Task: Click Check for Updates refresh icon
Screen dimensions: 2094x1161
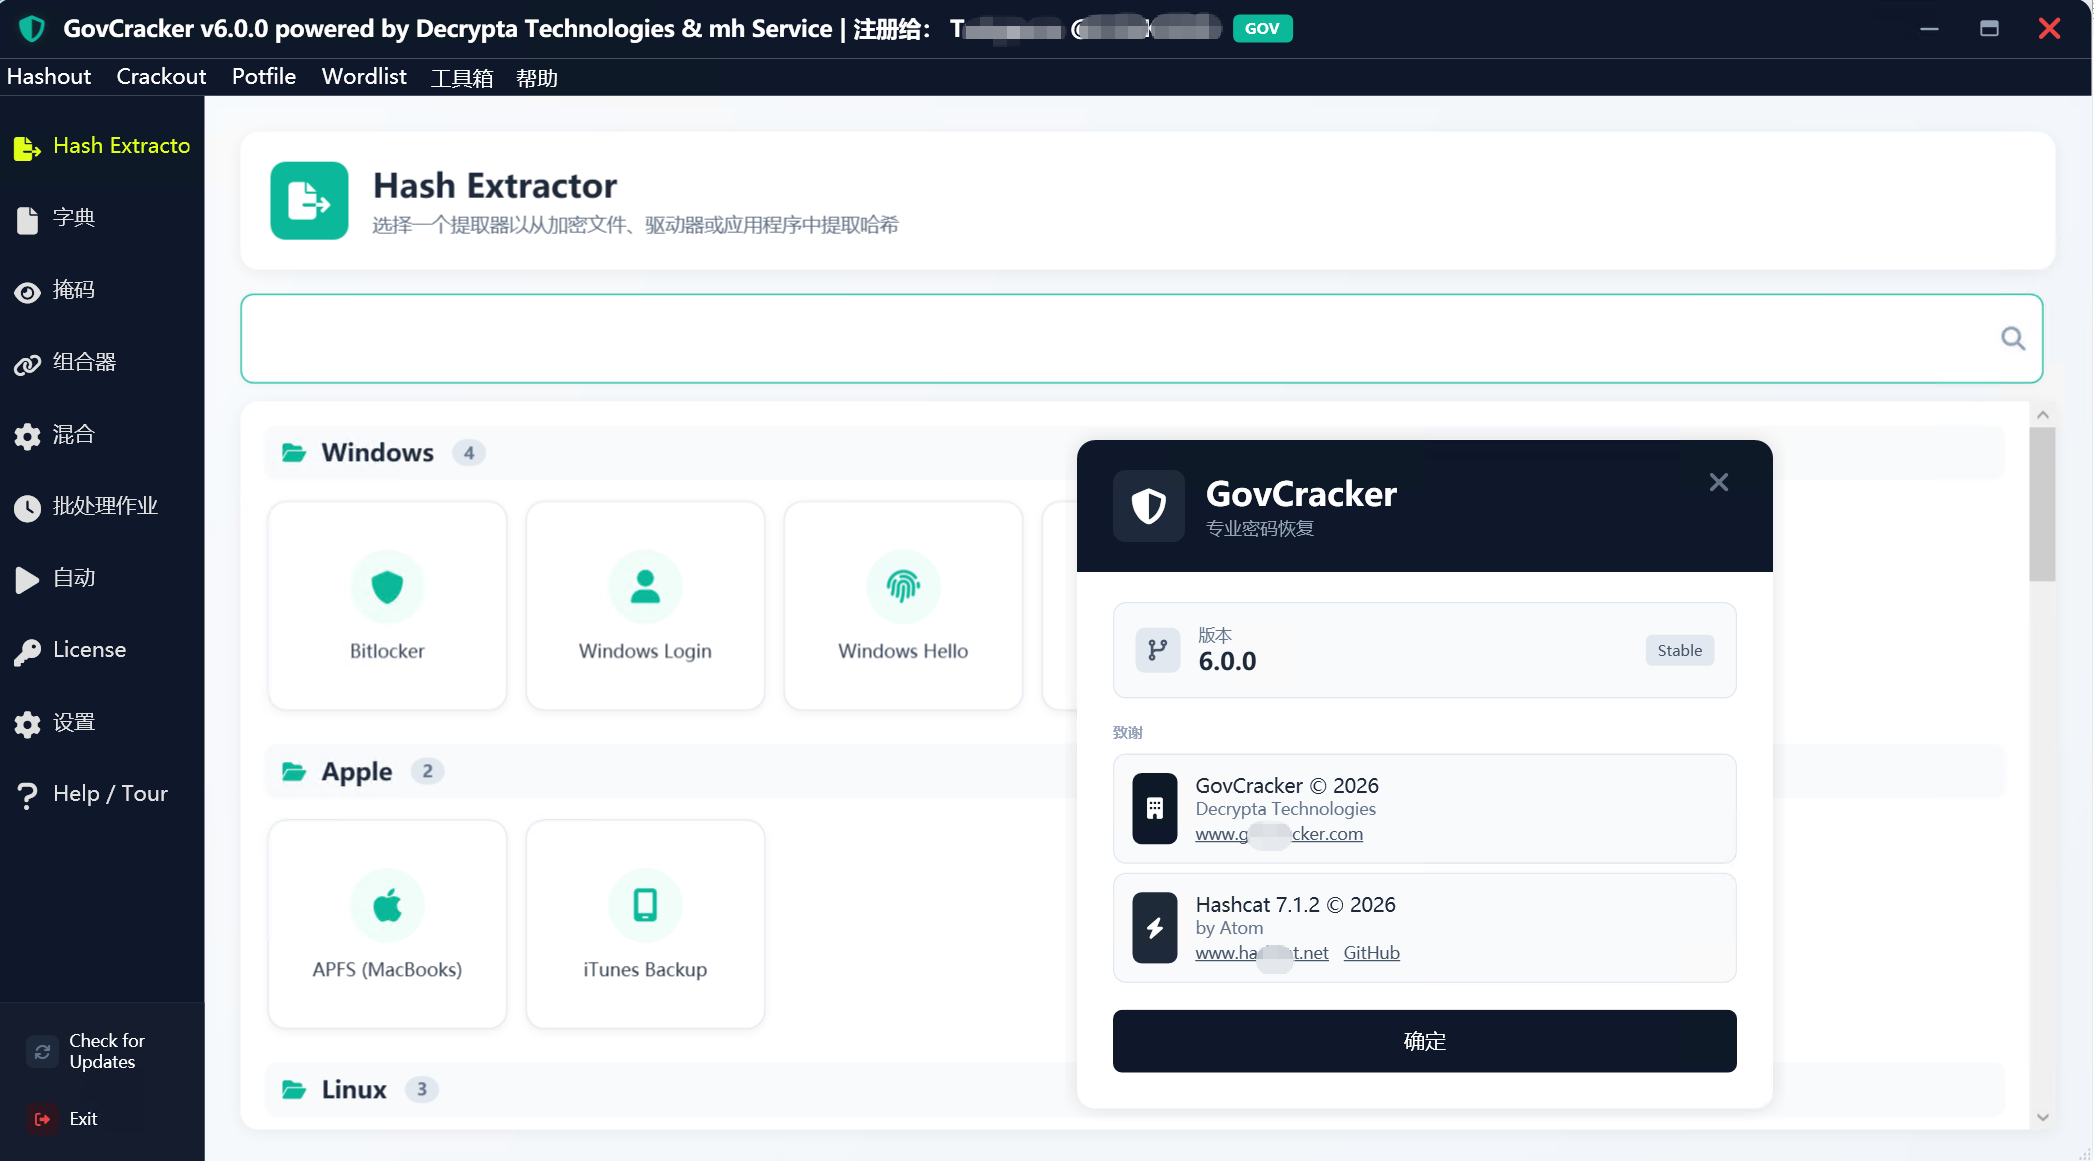Action: [42, 1051]
